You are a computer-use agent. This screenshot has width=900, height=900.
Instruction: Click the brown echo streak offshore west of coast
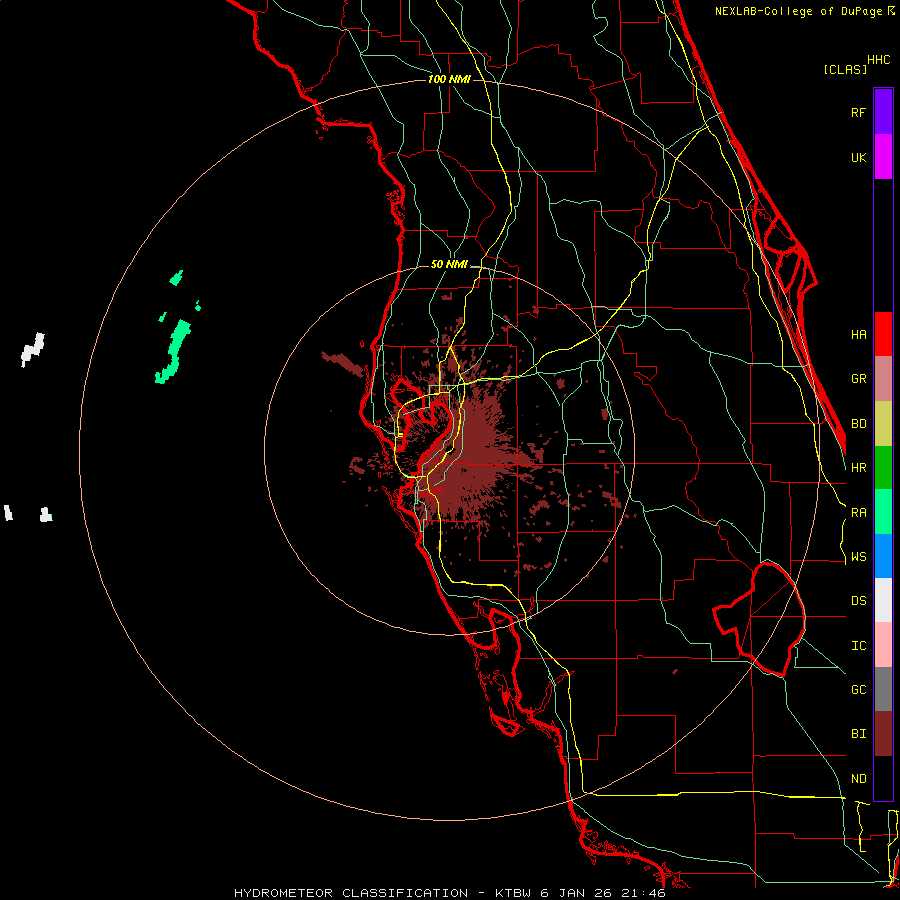(x=343, y=363)
